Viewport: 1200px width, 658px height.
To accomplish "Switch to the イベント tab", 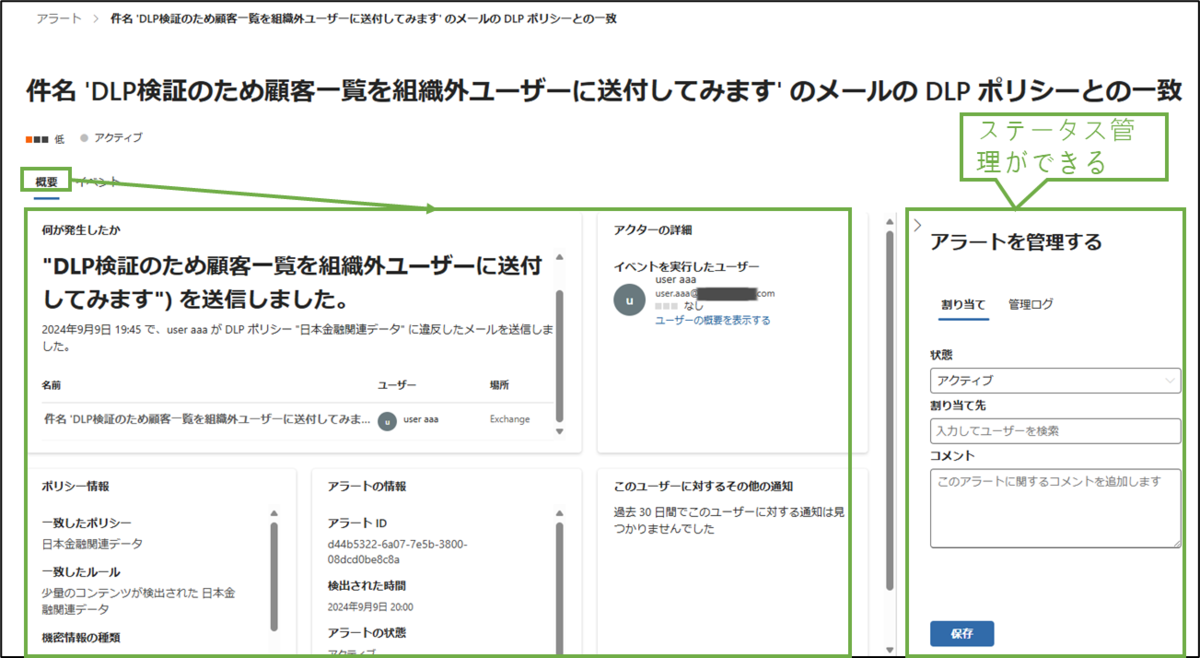I will [100, 182].
